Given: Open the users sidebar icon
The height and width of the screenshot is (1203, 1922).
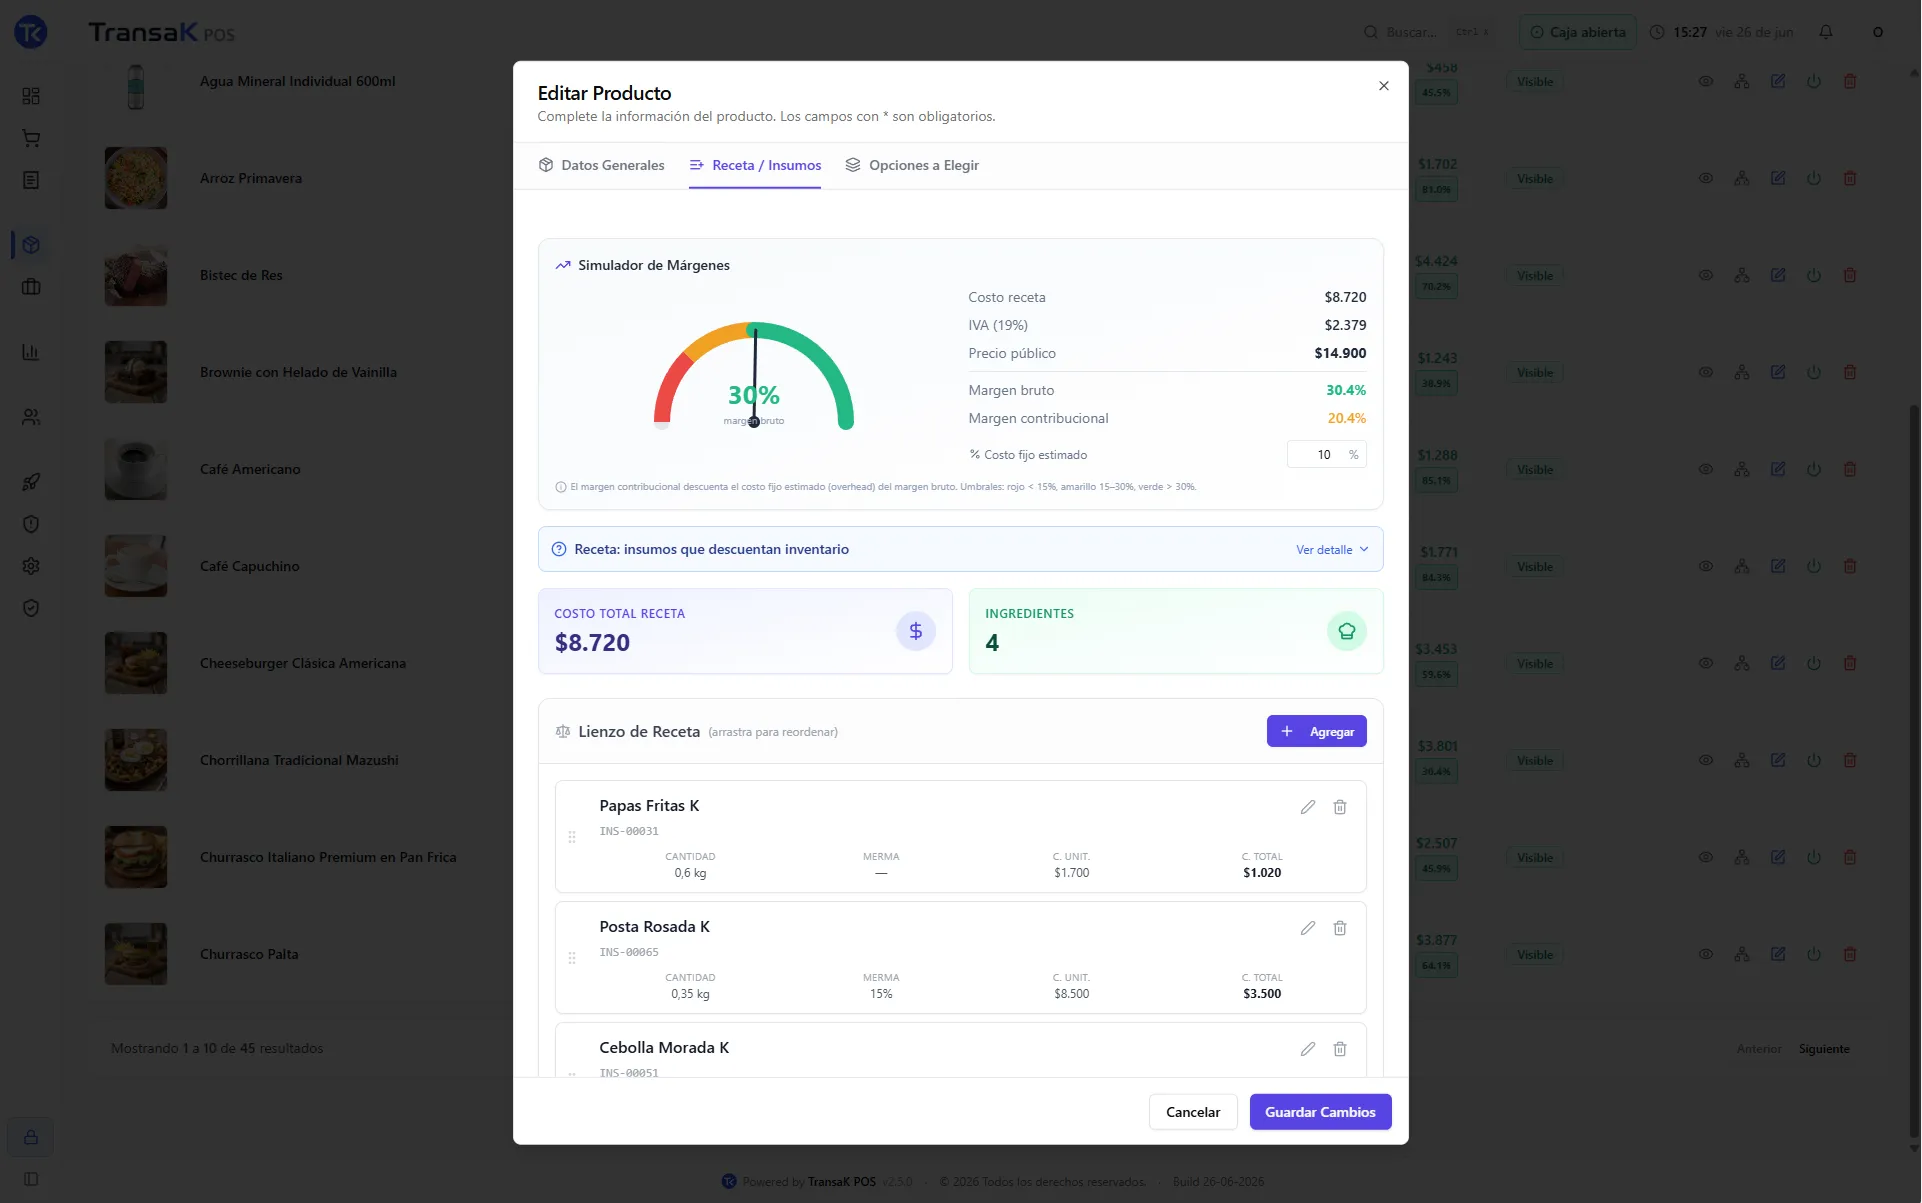Looking at the screenshot, I should (x=31, y=417).
